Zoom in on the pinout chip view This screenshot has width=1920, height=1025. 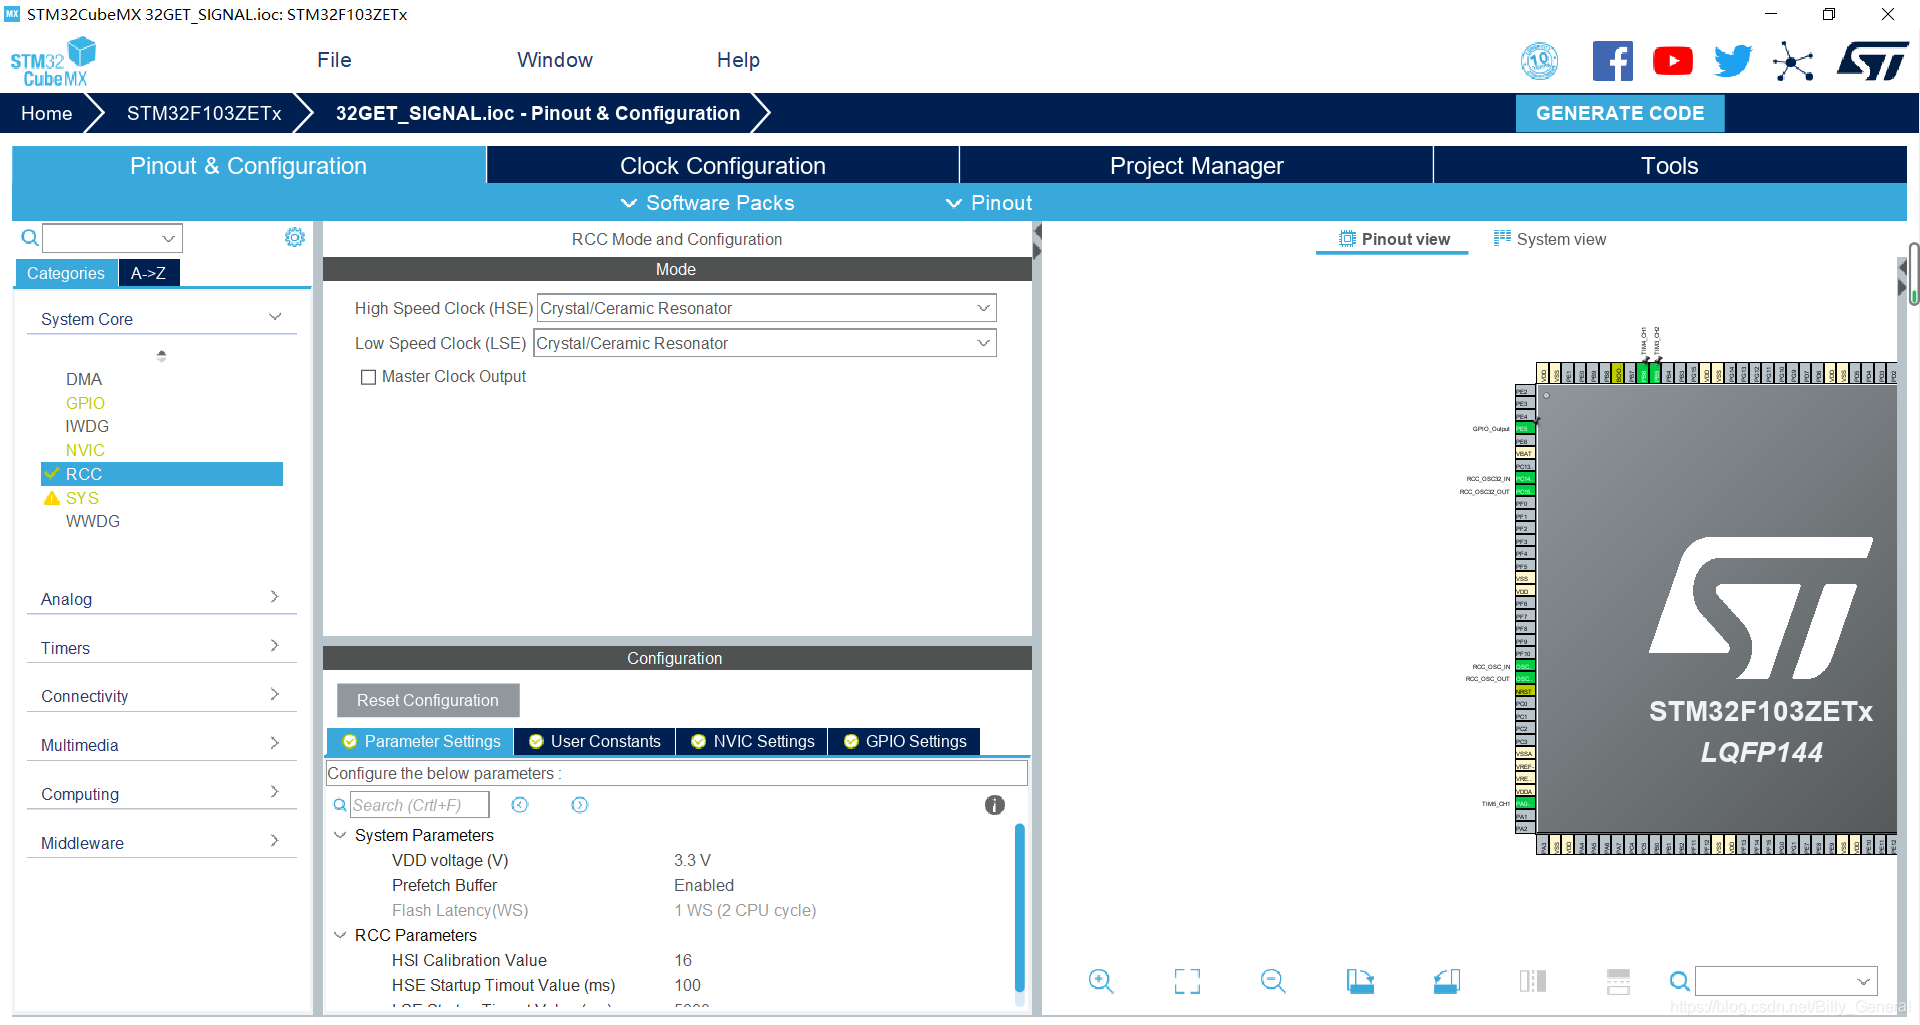coord(1101,981)
